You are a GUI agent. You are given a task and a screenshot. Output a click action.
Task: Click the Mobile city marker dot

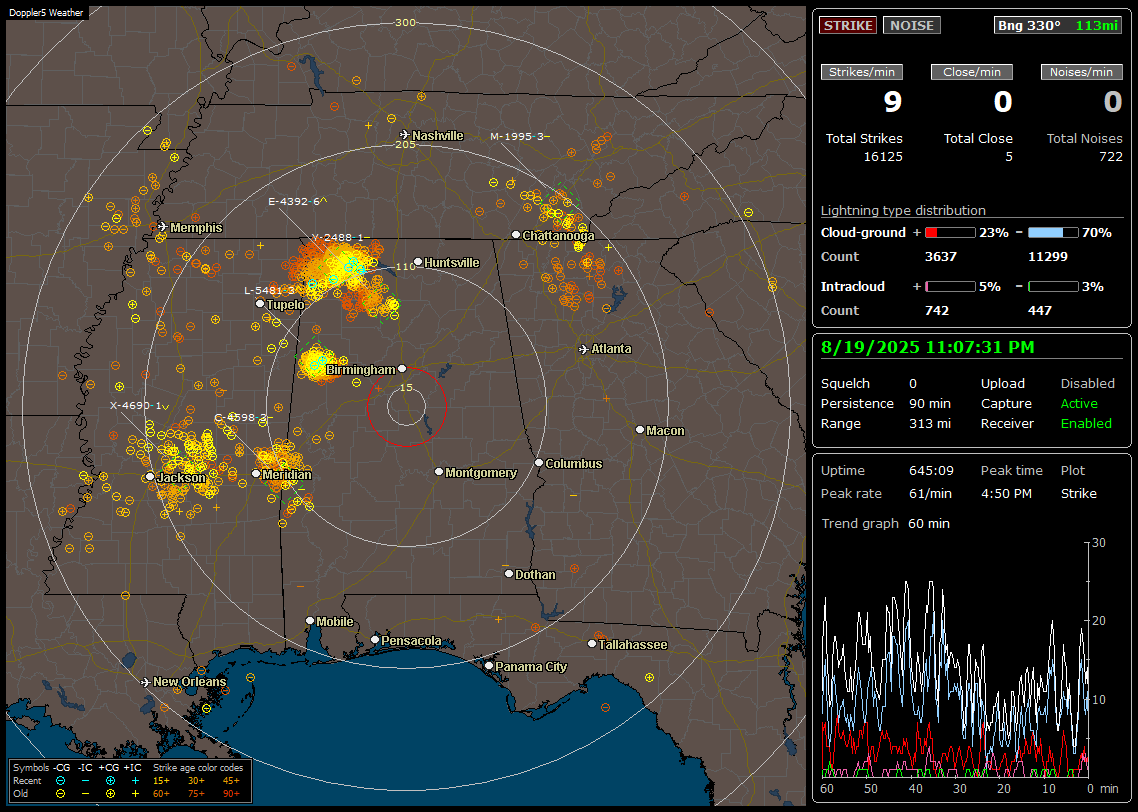[x=310, y=620]
